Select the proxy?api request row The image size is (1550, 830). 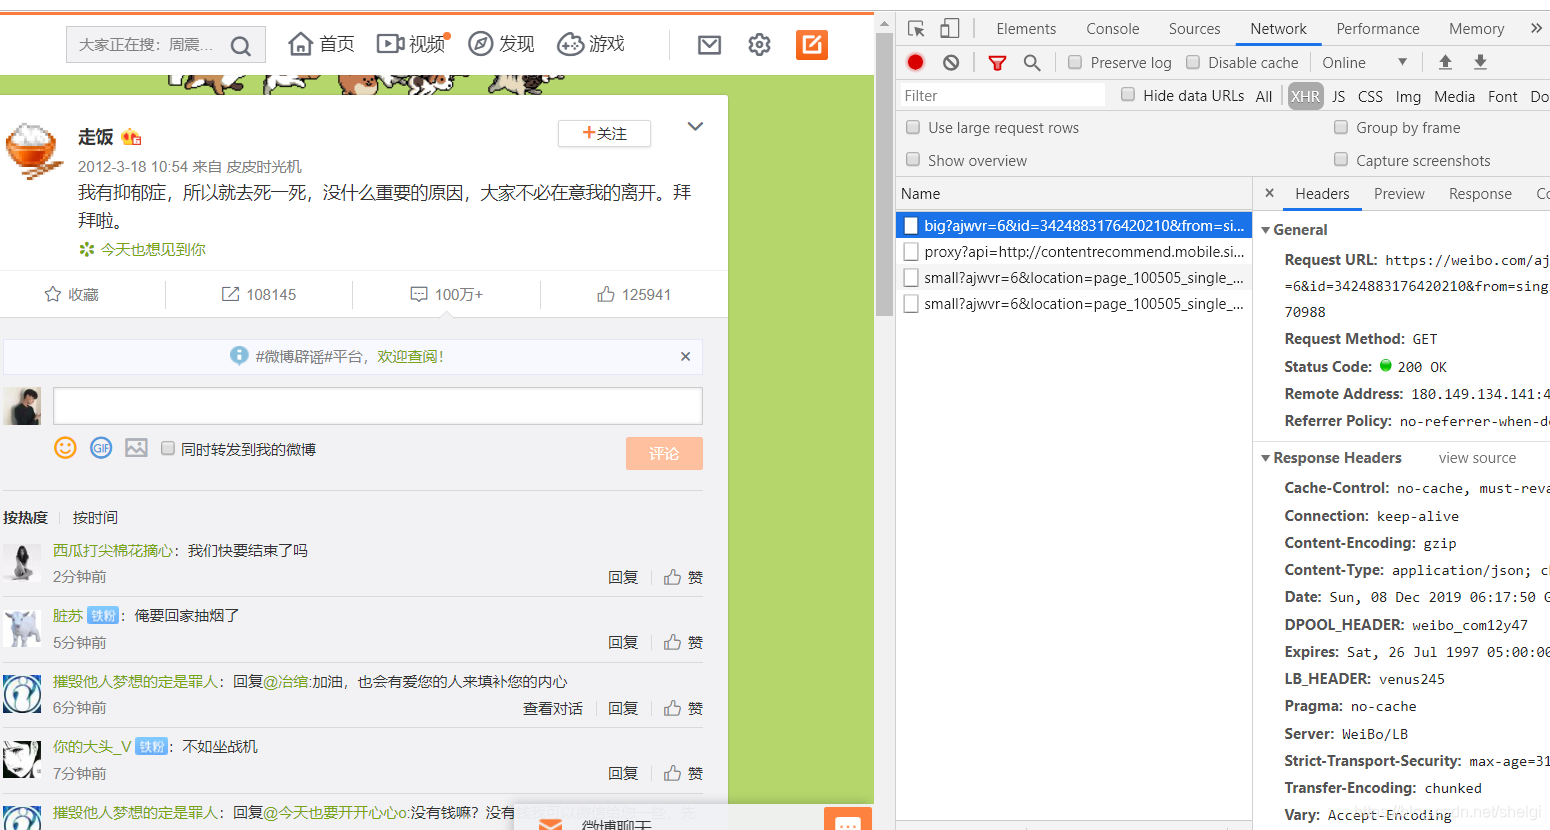pos(1074,252)
